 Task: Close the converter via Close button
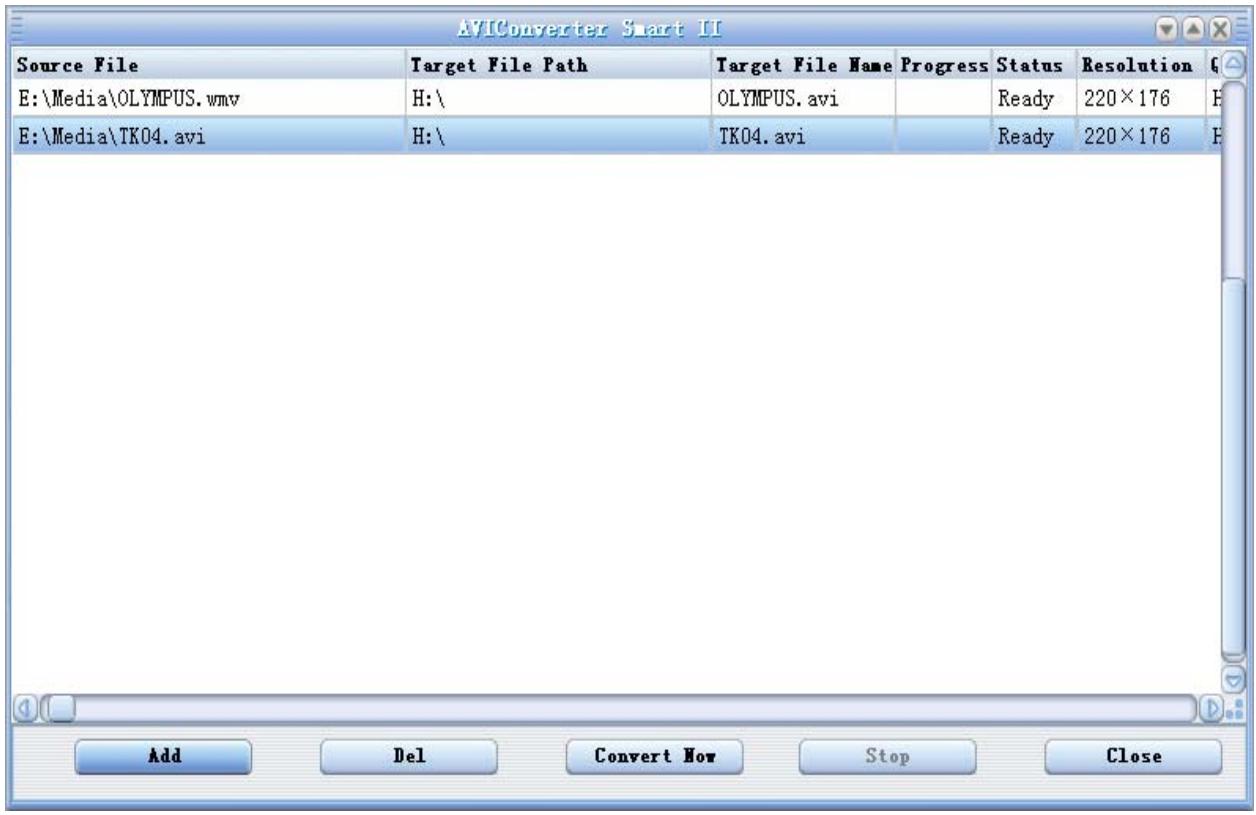click(1133, 757)
